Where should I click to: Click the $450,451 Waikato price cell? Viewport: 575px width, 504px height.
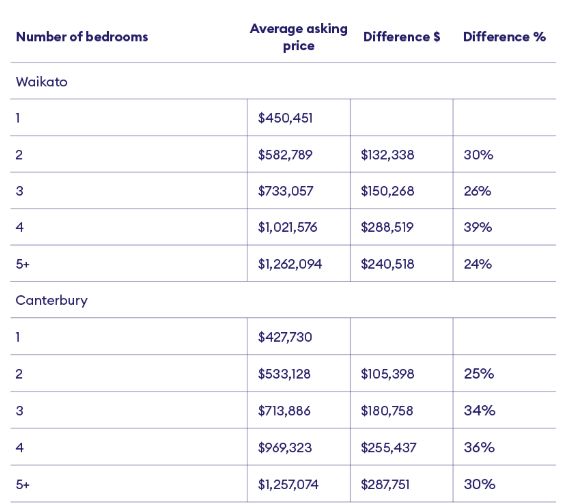pos(285,118)
